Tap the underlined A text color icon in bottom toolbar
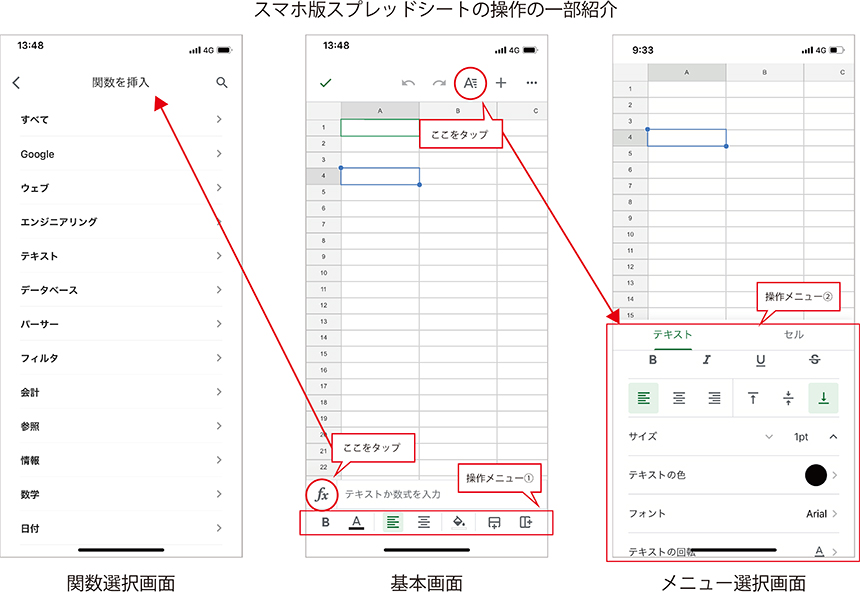The height and width of the screenshot is (596, 860). (357, 523)
